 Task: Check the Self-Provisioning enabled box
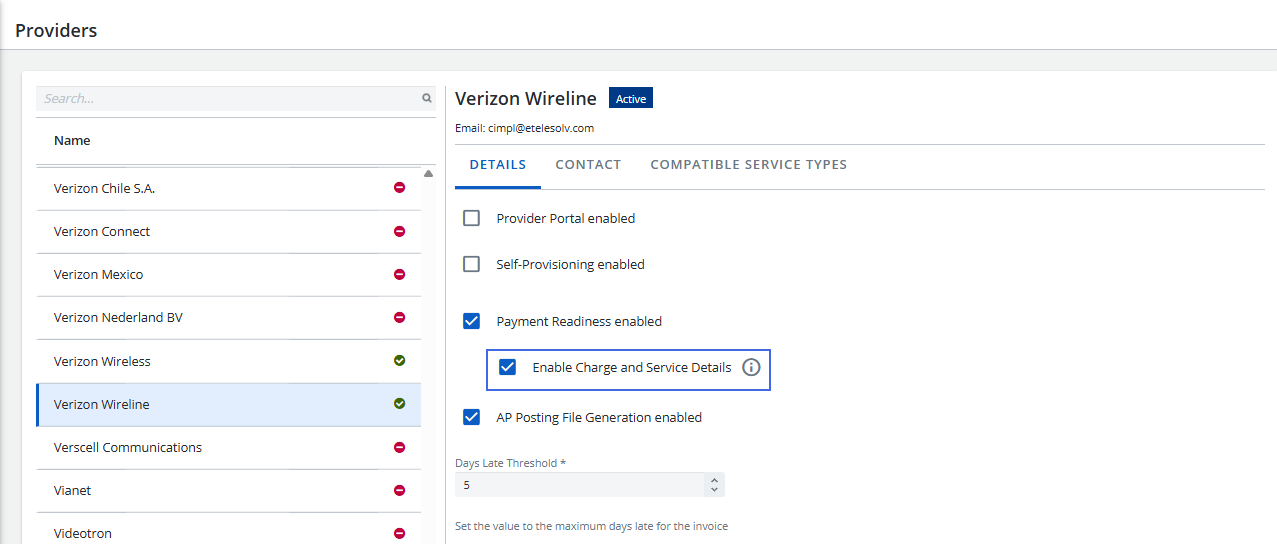pos(471,265)
